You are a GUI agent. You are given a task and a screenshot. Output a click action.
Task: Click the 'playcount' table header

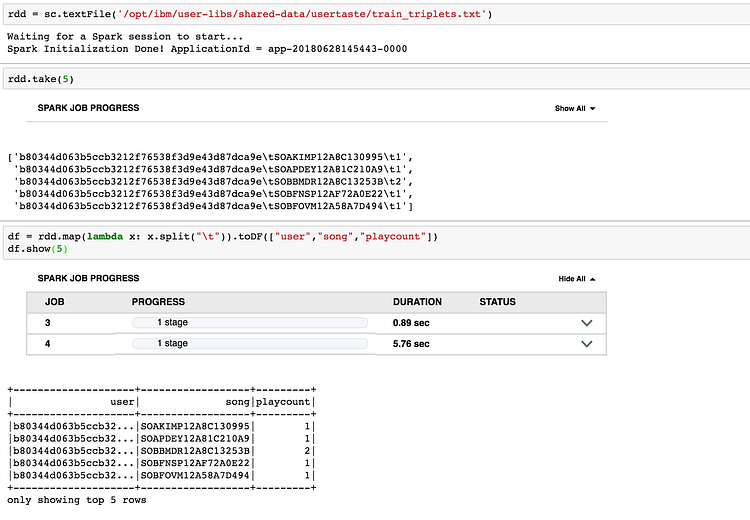283,402
